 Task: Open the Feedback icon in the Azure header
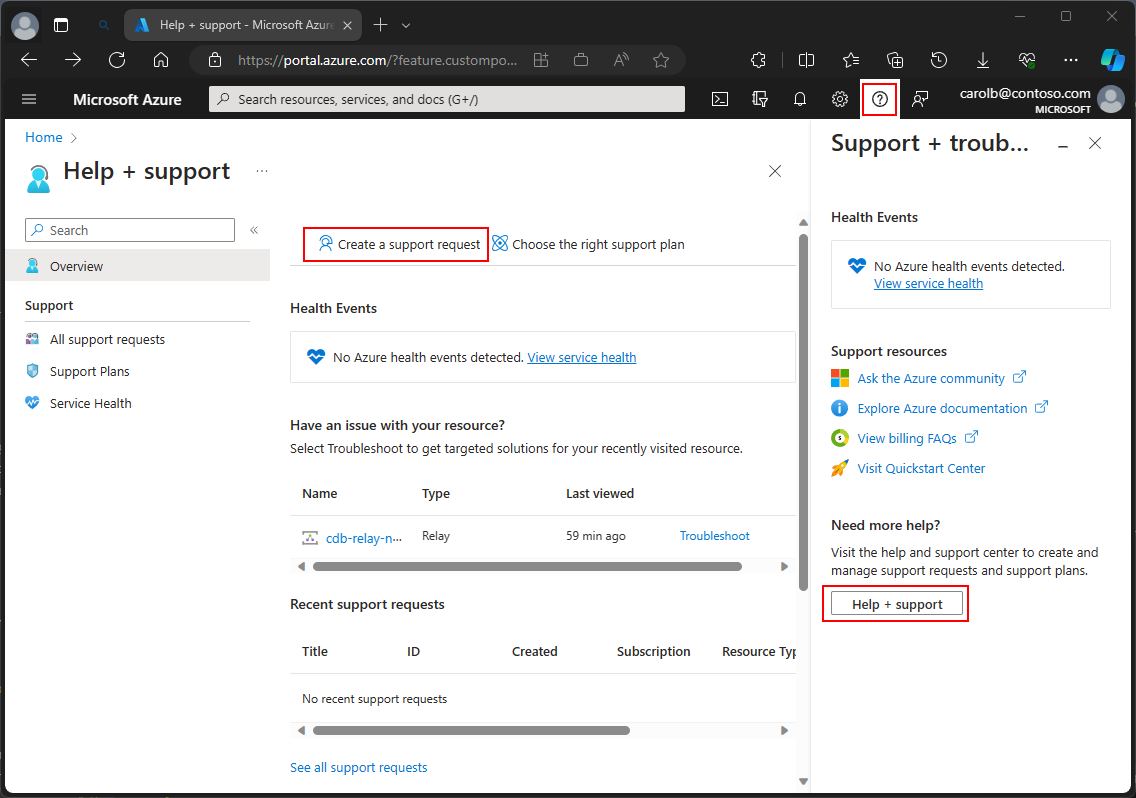pyautogui.click(x=920, y=99)
